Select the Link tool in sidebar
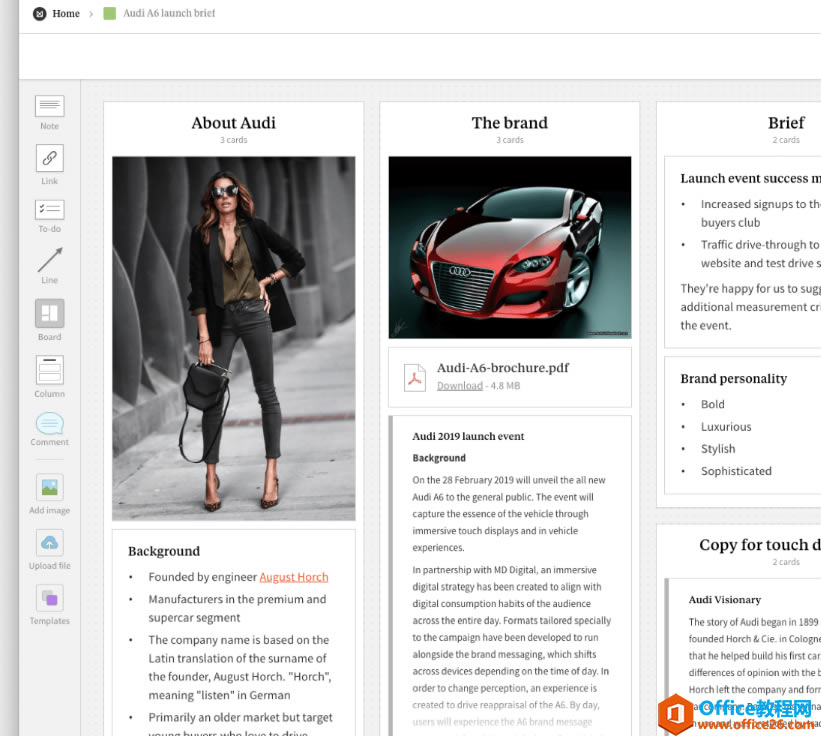 pos(50,158)
